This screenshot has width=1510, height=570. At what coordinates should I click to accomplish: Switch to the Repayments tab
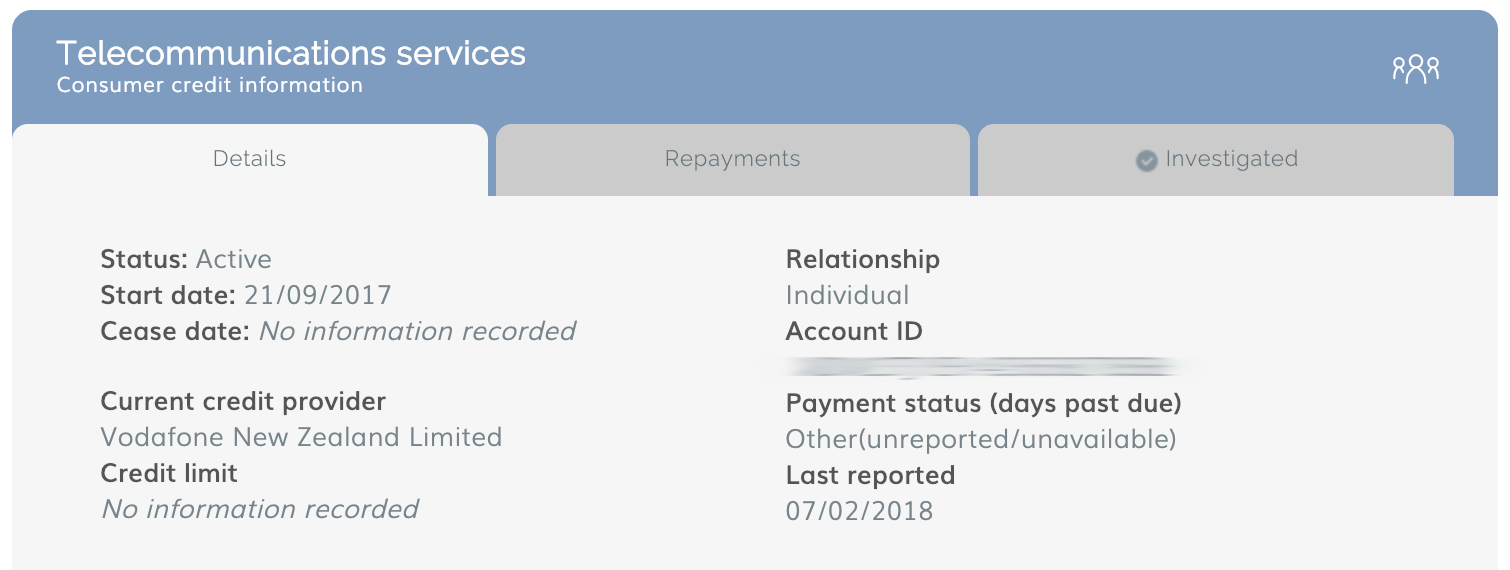[x=733, y=159]
